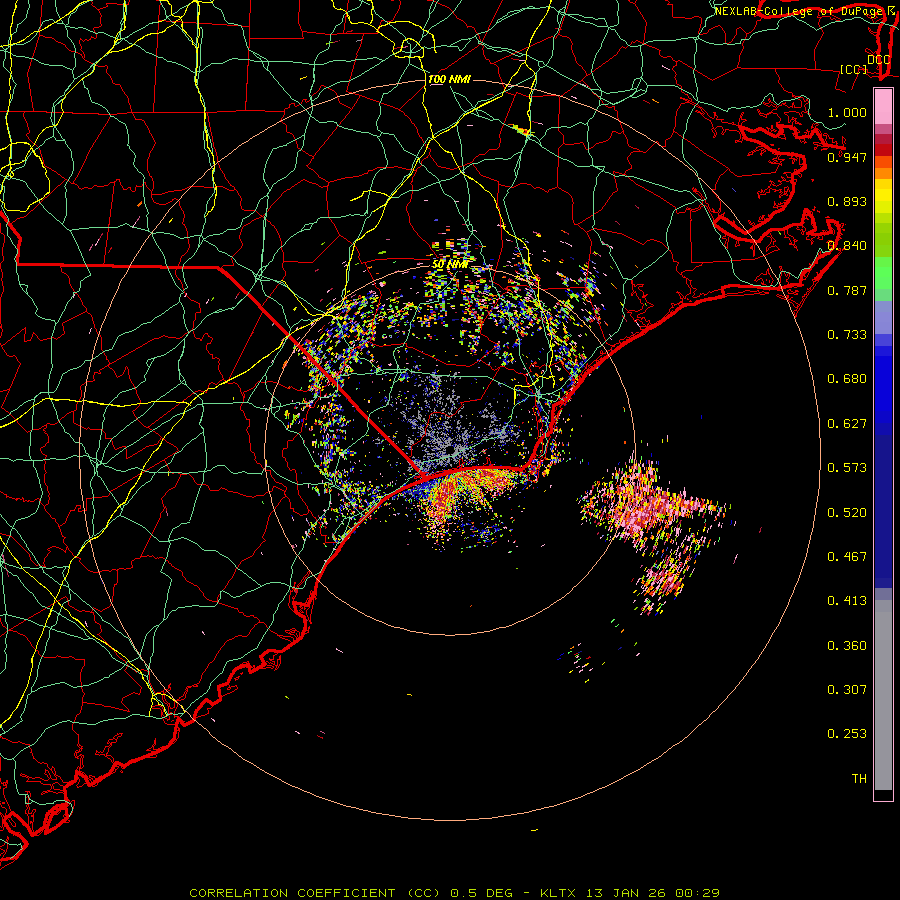Image resolution: width=900 pixels, height=900 pixels.
Task: Click the 0.467 legend value
Action: coord(847,557)
